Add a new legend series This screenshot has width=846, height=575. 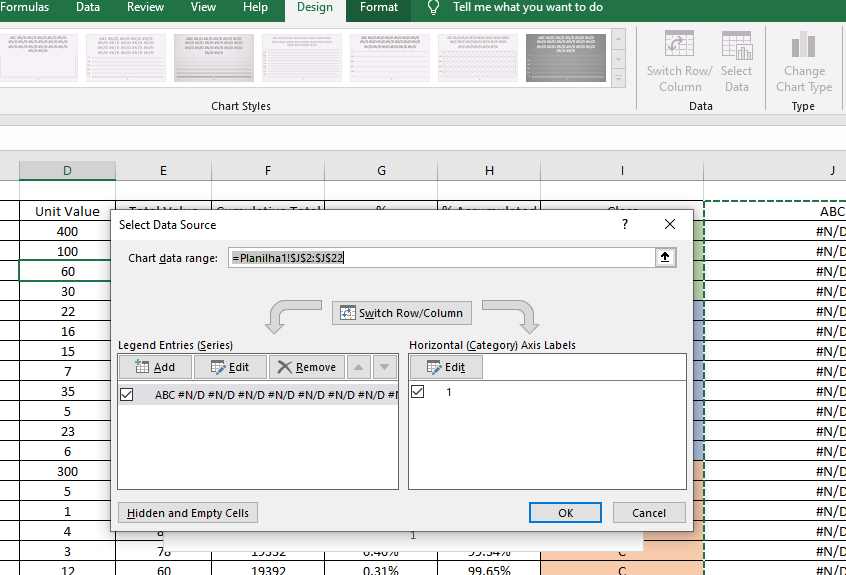(x=155, y=367)
